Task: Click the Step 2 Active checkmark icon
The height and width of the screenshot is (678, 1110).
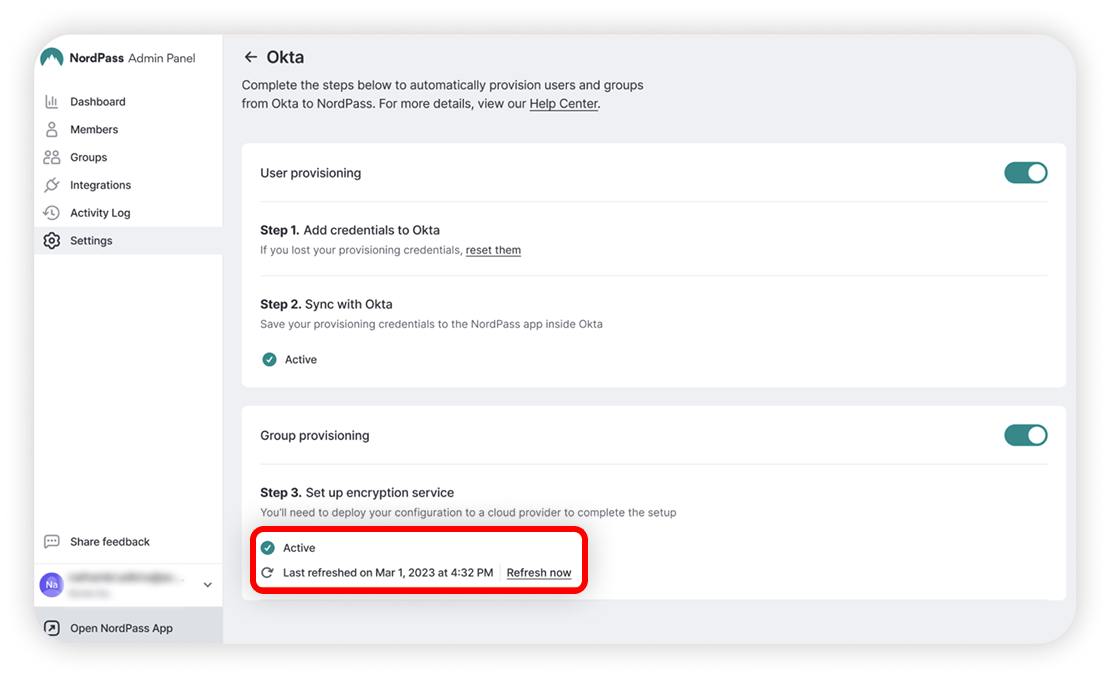Action: (x=269, y=360)
